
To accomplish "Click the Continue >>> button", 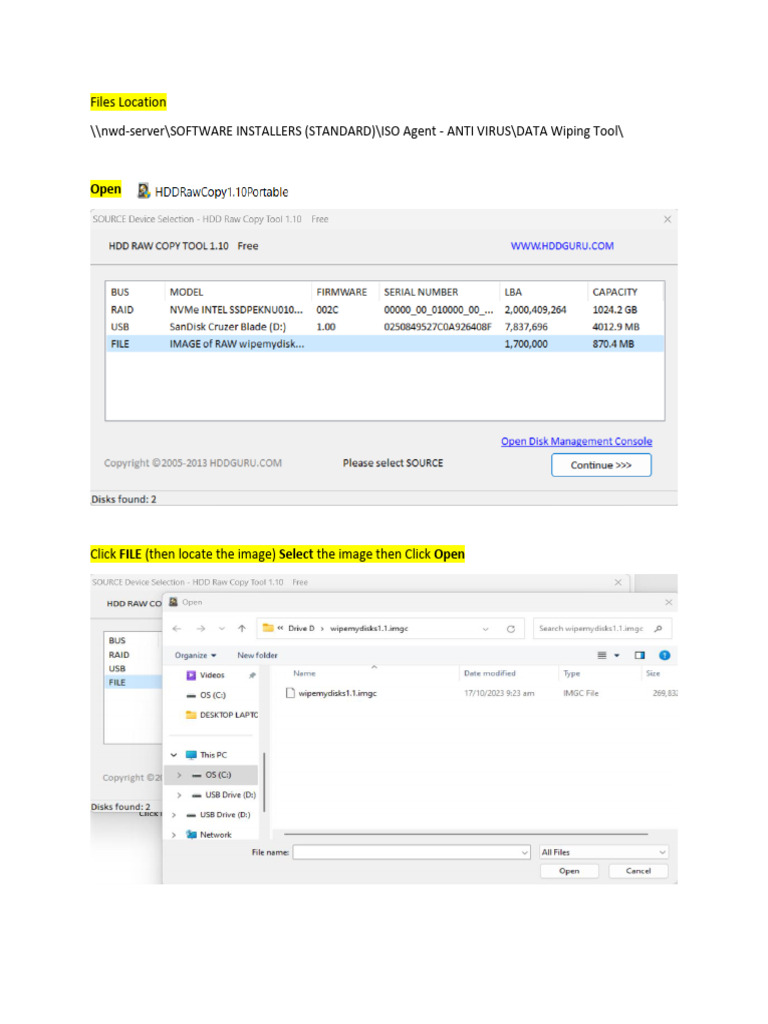I will pyautogui.click(x=601, y=465).
